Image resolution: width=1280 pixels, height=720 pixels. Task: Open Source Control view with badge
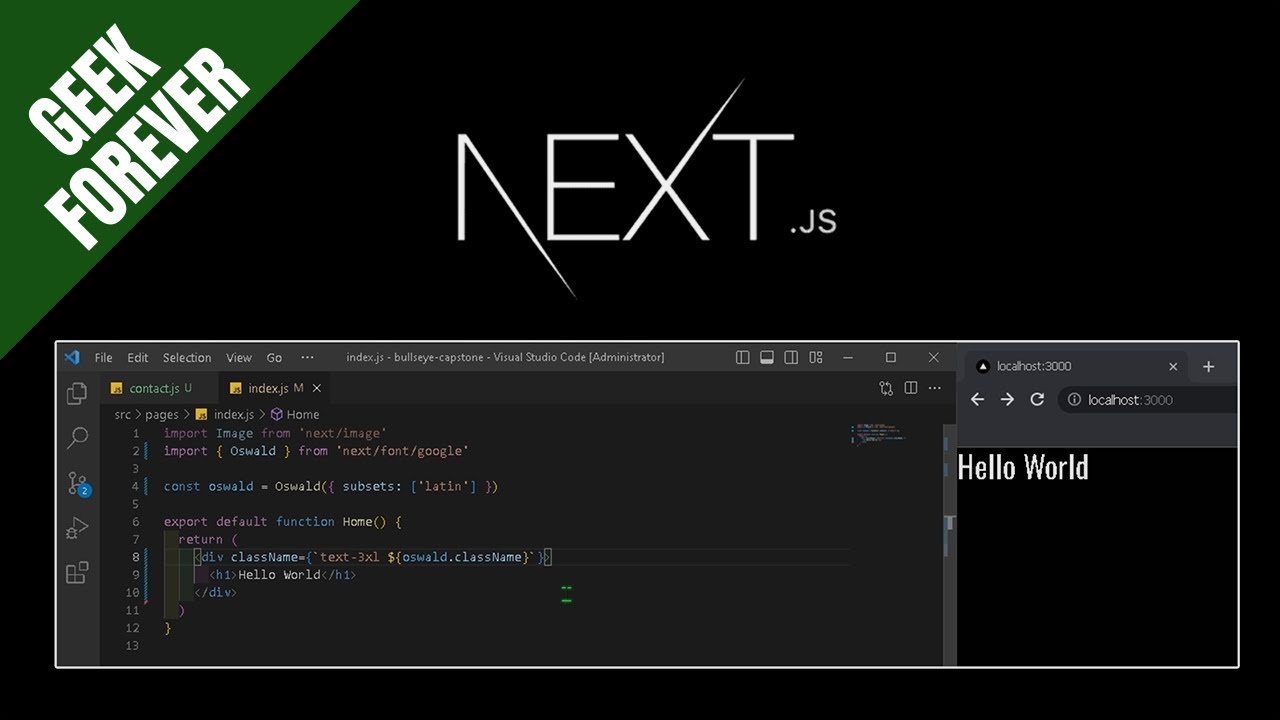[78, 484]
